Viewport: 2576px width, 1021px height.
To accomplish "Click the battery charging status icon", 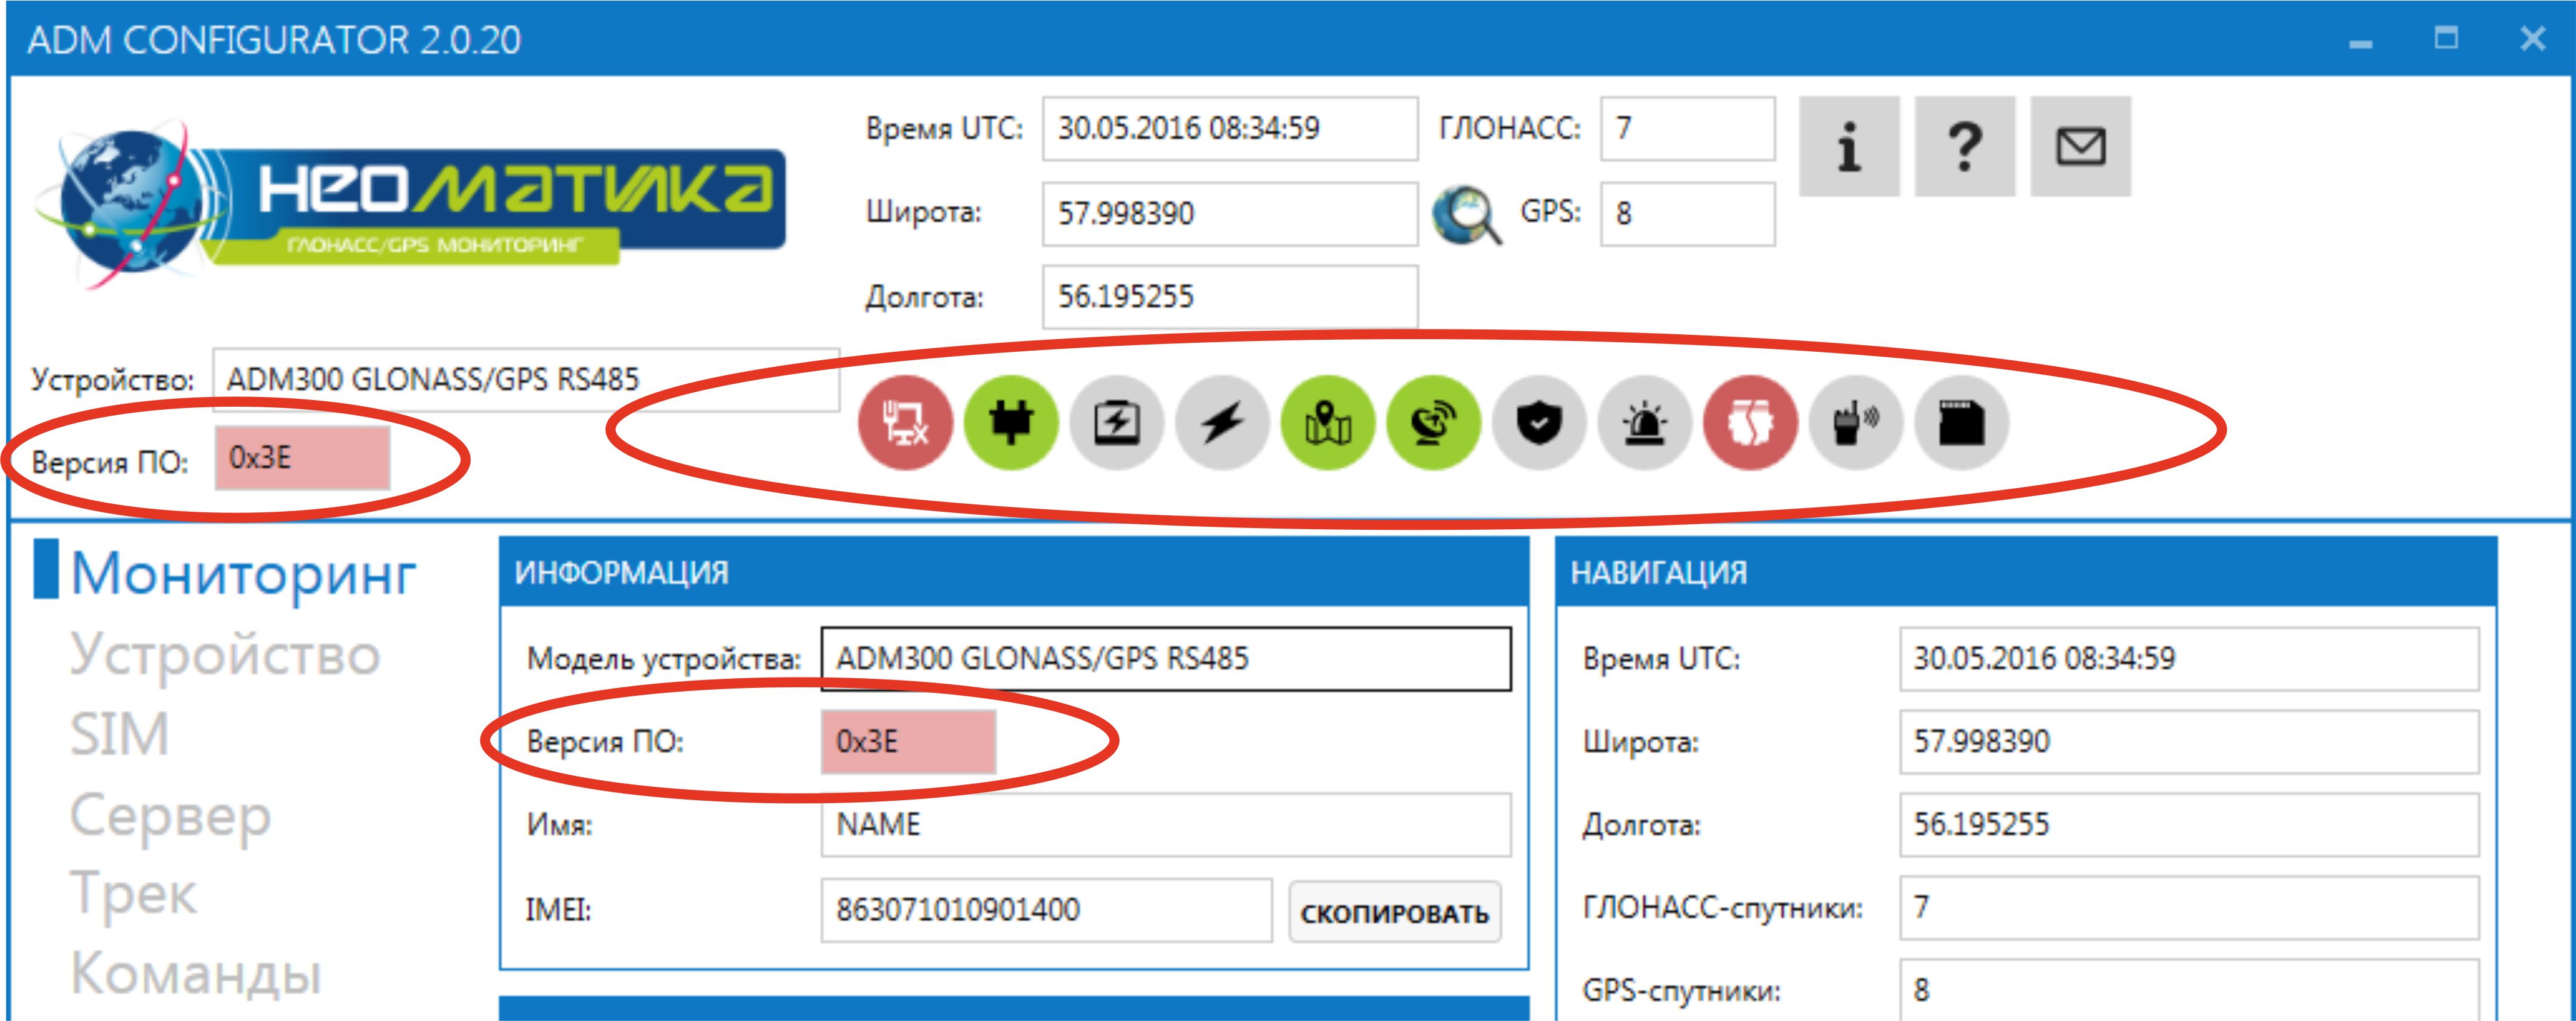I will click(1117, 423).
